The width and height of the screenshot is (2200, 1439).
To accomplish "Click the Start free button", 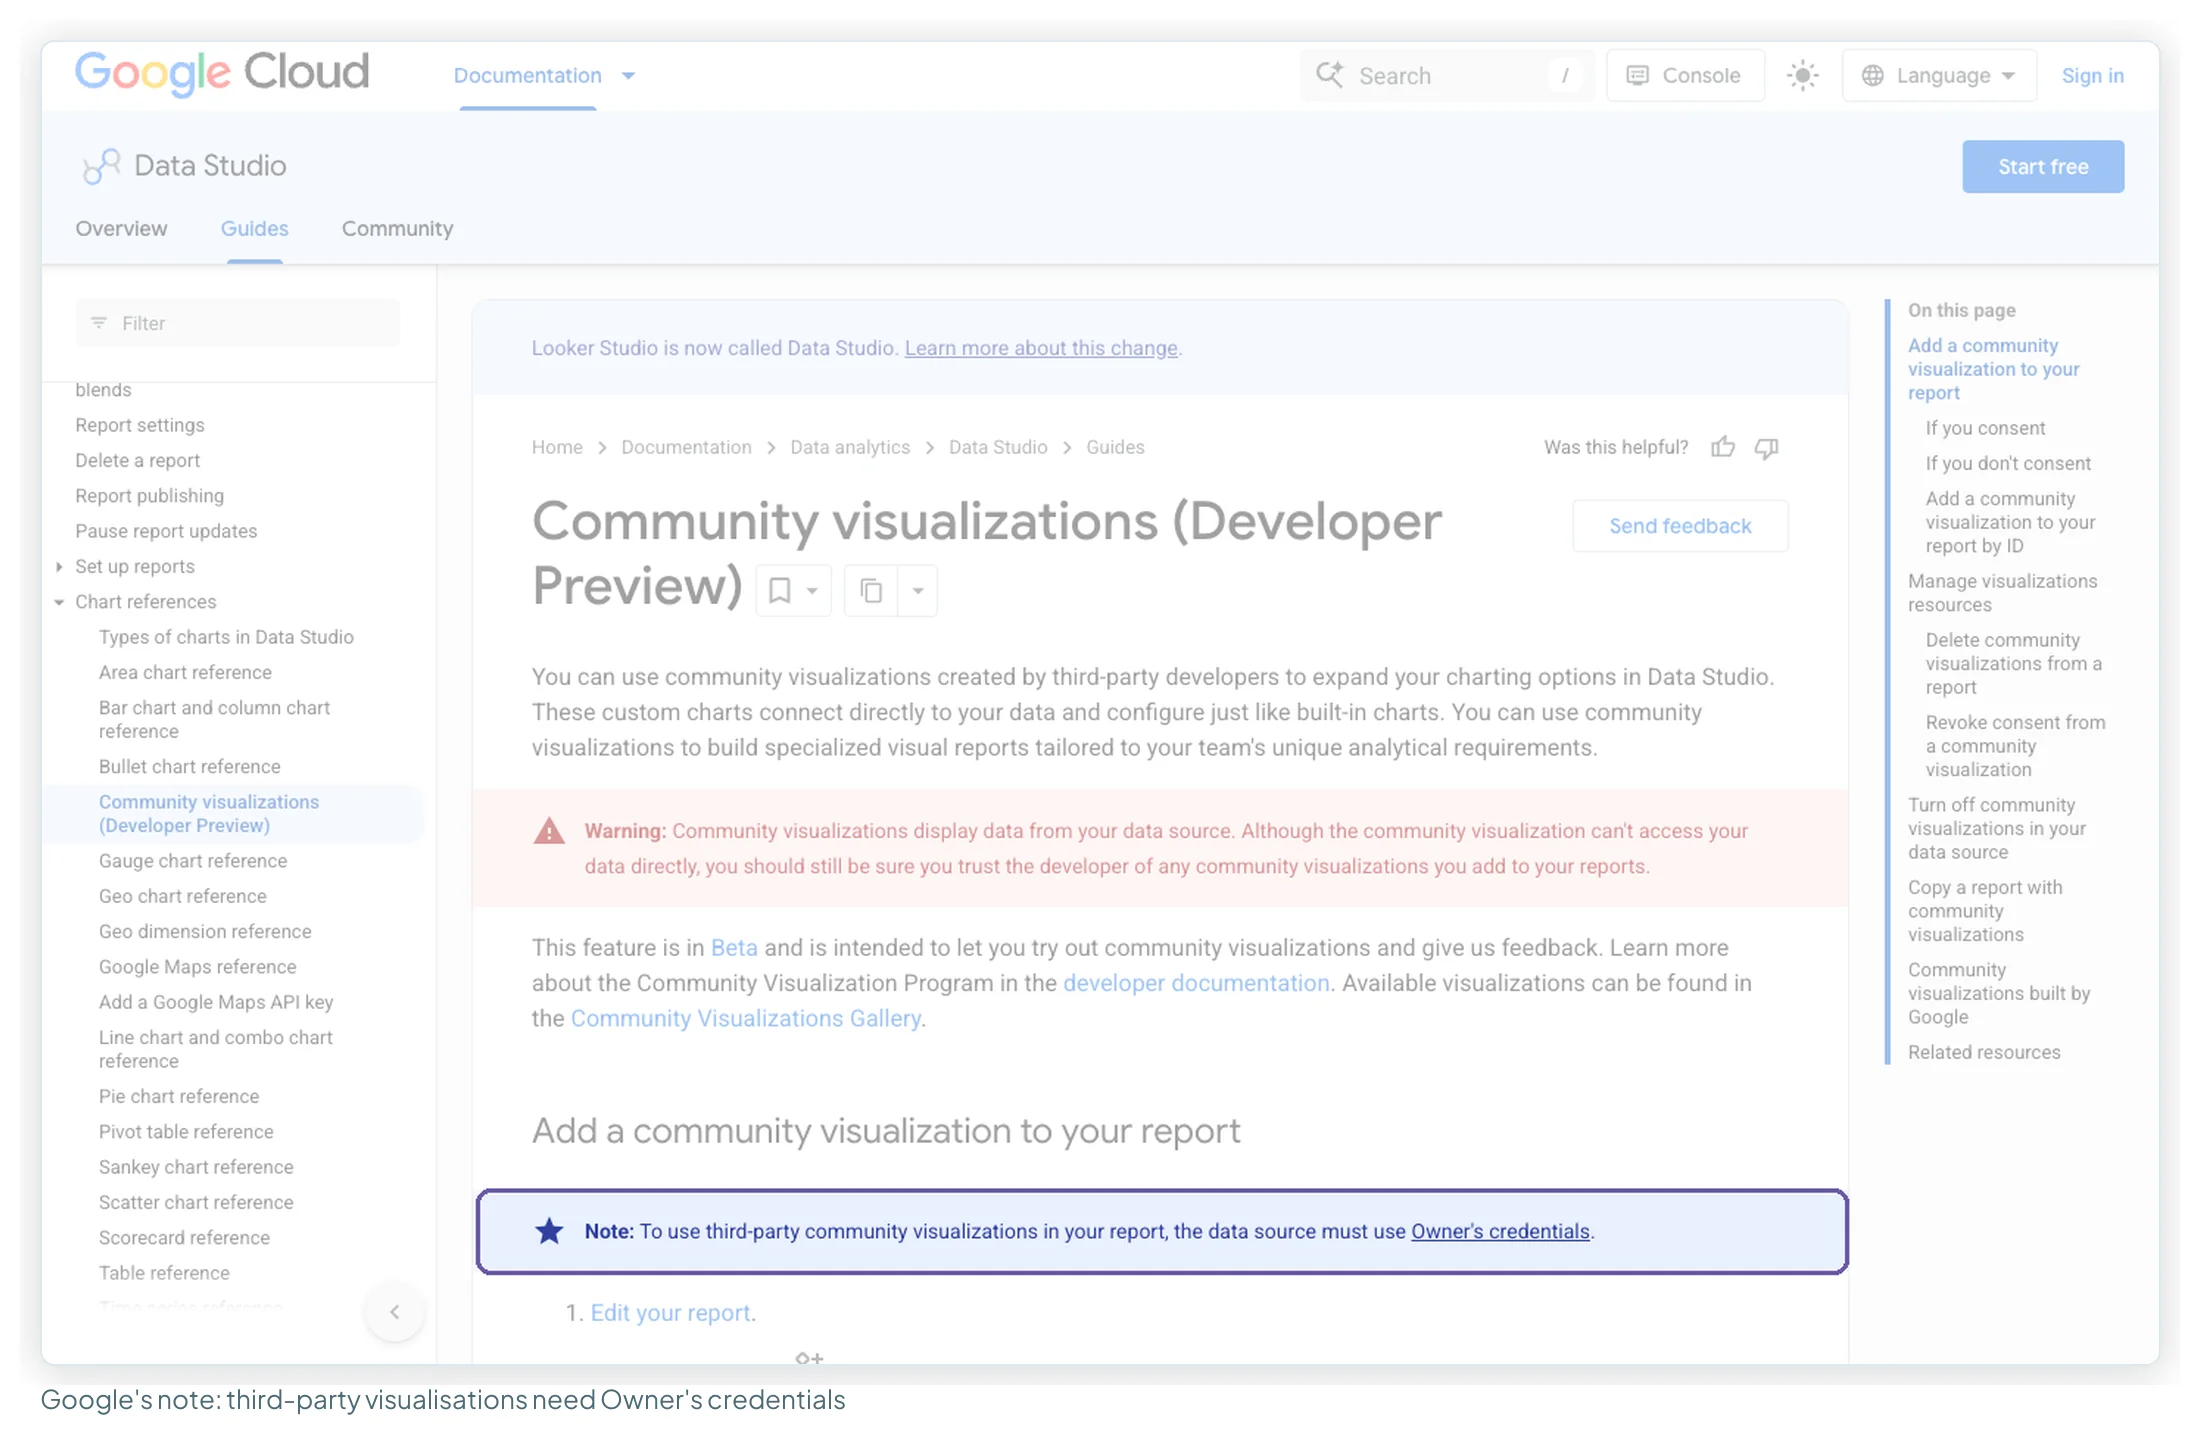I will tap(2042, 167).
